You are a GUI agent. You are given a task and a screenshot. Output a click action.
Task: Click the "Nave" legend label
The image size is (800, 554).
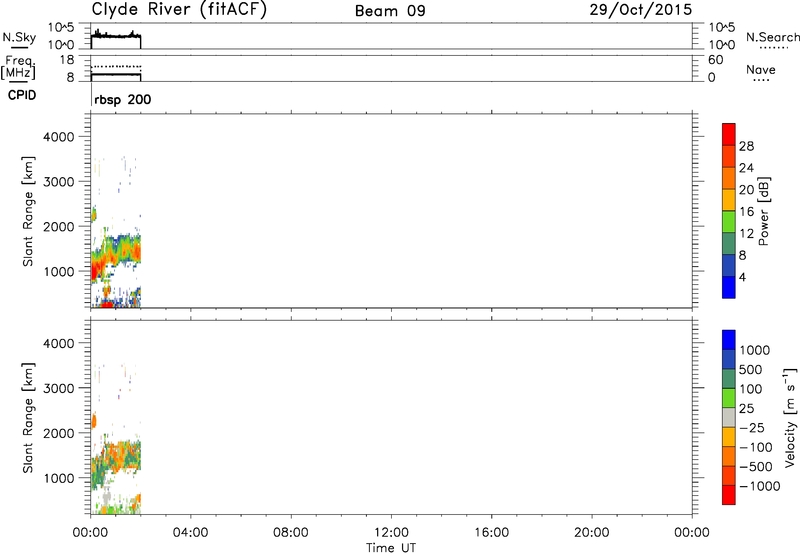point(761,70)
